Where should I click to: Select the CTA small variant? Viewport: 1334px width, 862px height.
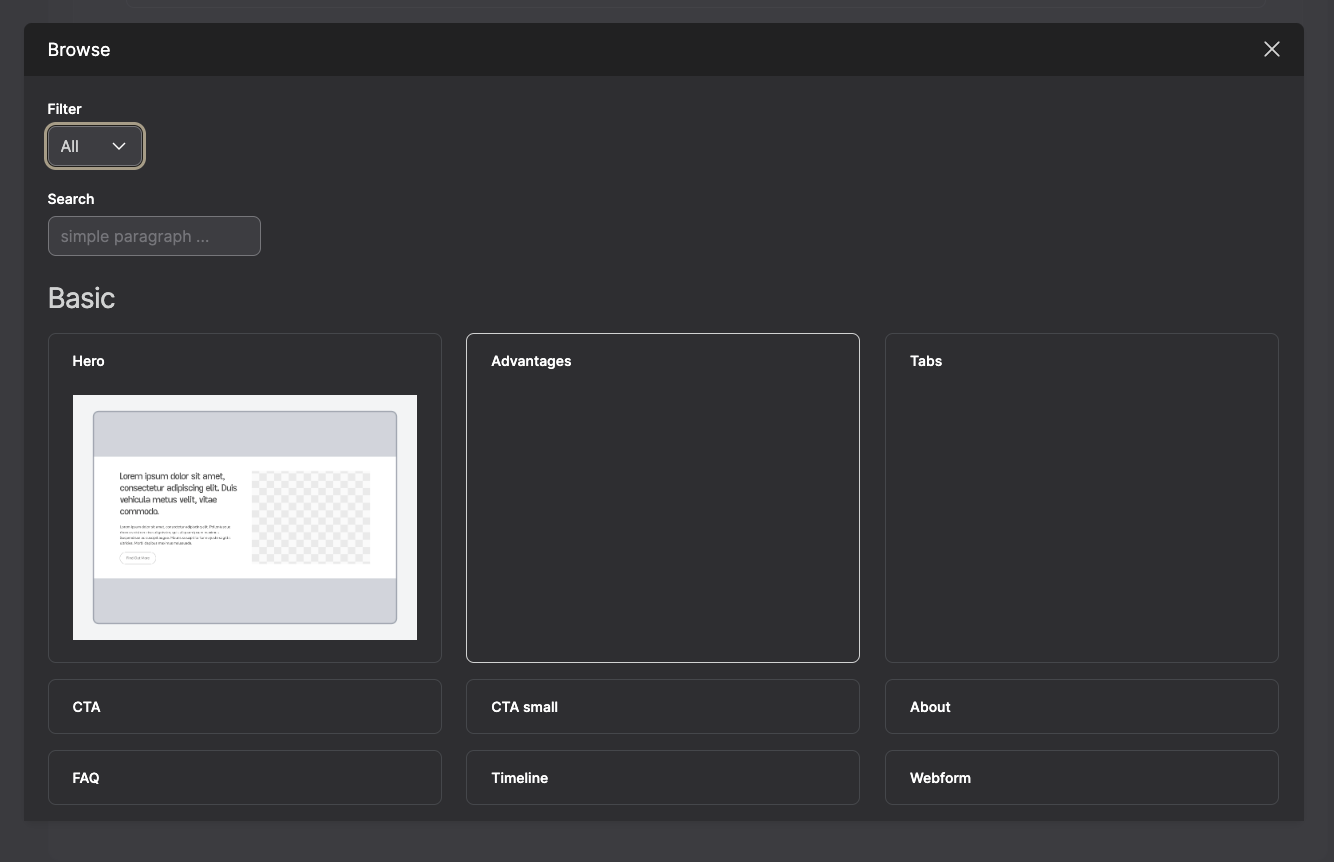tap(662, 706)
